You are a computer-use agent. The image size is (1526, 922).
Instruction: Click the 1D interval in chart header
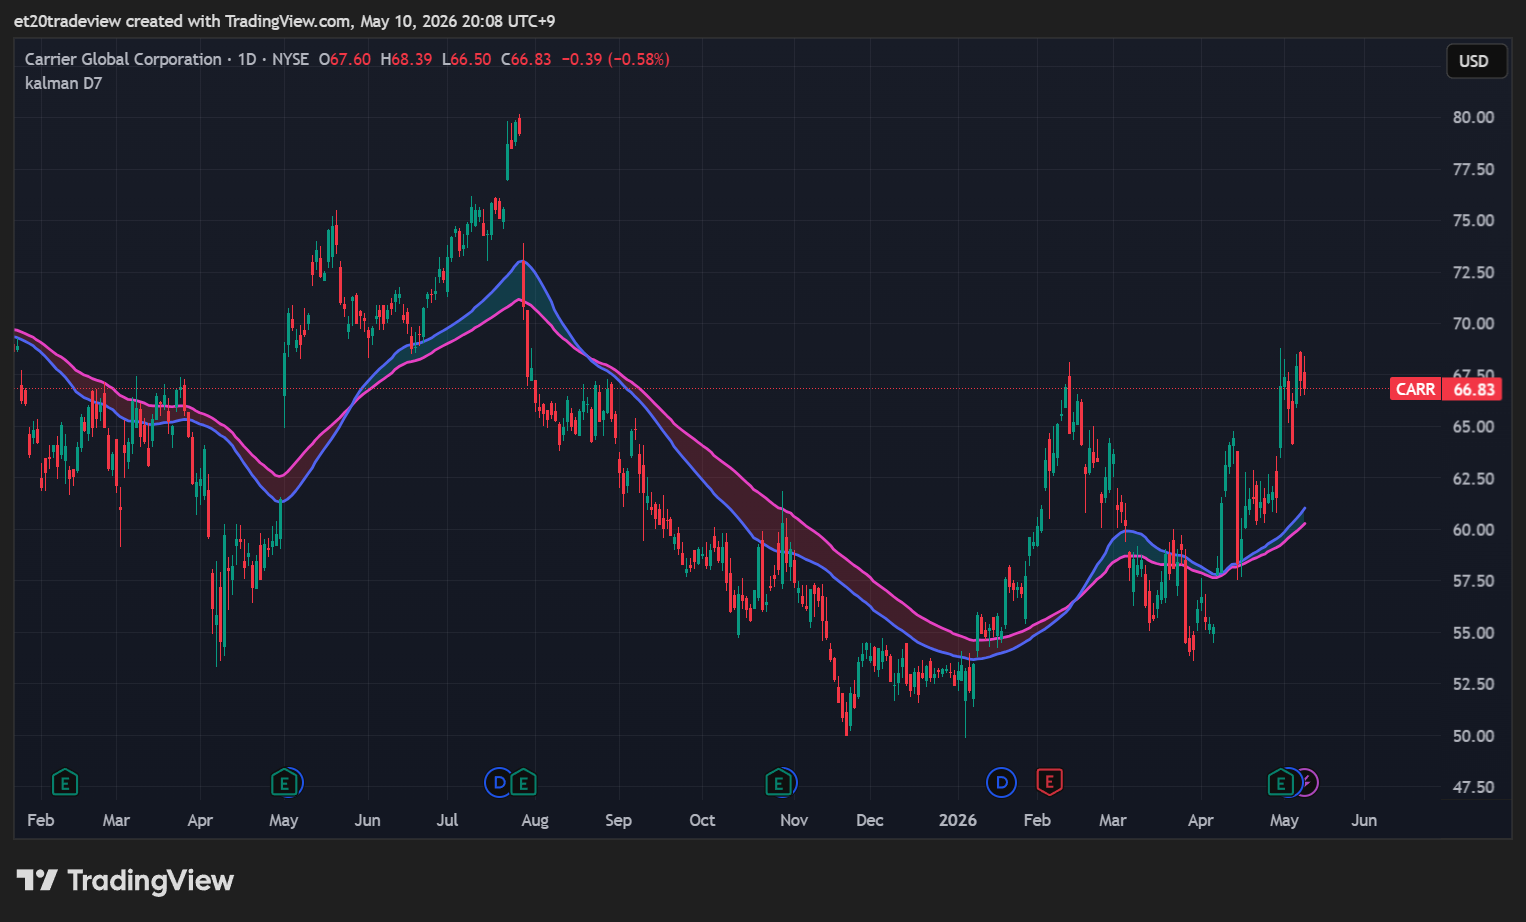pyautogui.click(x=247, y=59)
